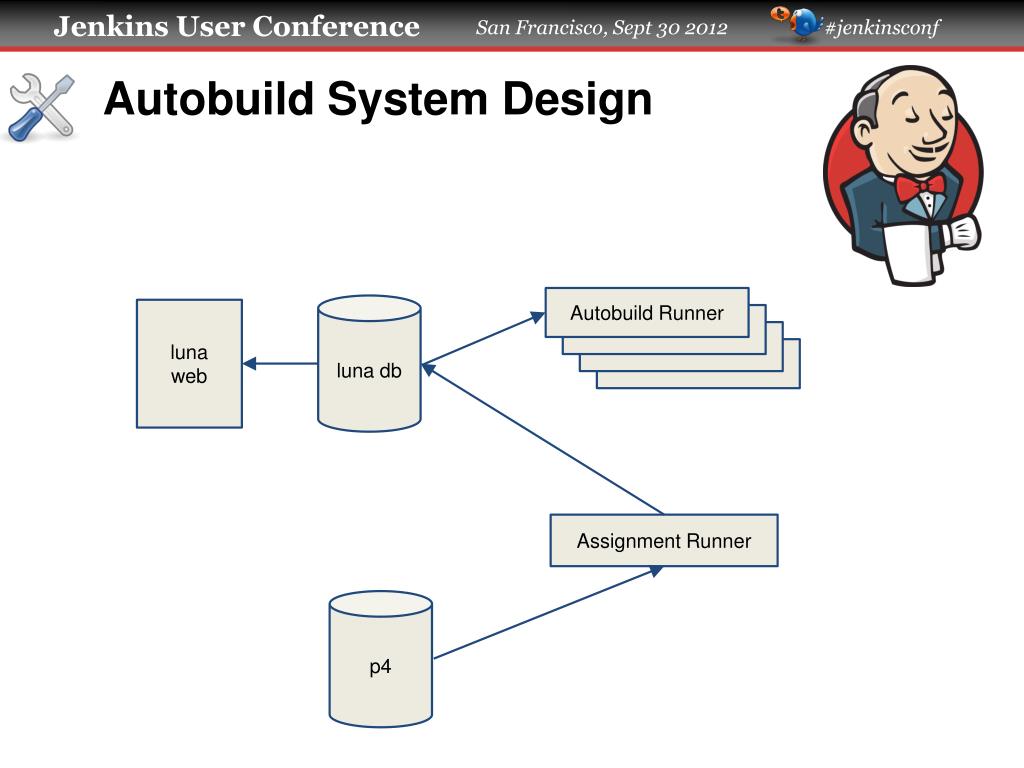Click the Jenkins User Conference header text
1024x768 pixels.
[x=236, y=27]
